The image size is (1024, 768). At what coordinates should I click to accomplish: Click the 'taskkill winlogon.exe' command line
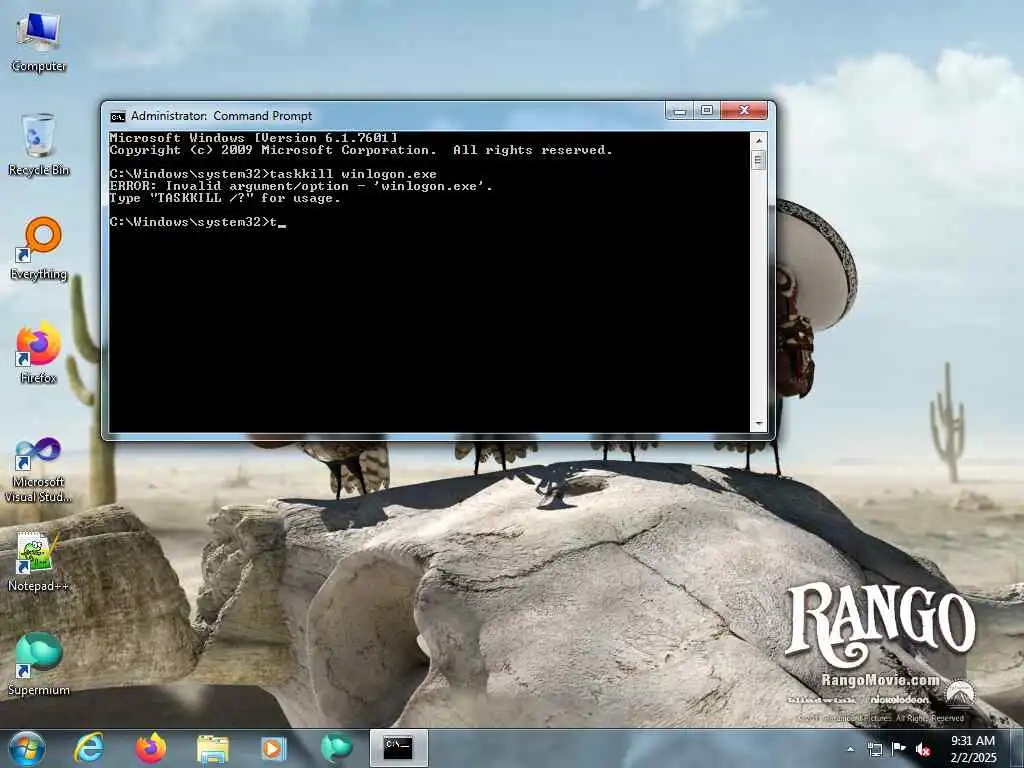click(x=273, y=174)
